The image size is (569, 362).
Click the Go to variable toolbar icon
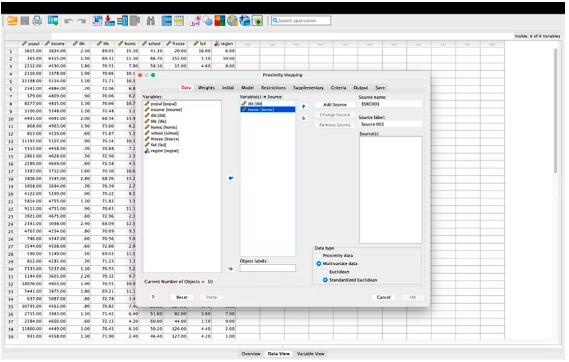(x=110, y=21)
